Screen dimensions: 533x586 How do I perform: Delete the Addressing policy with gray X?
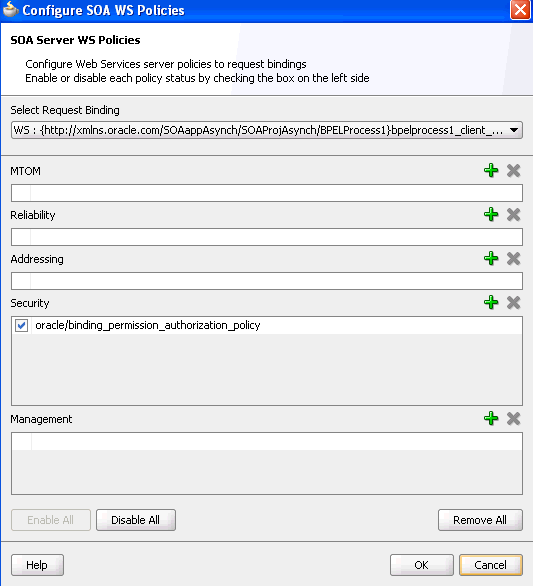tap(514, 258)
